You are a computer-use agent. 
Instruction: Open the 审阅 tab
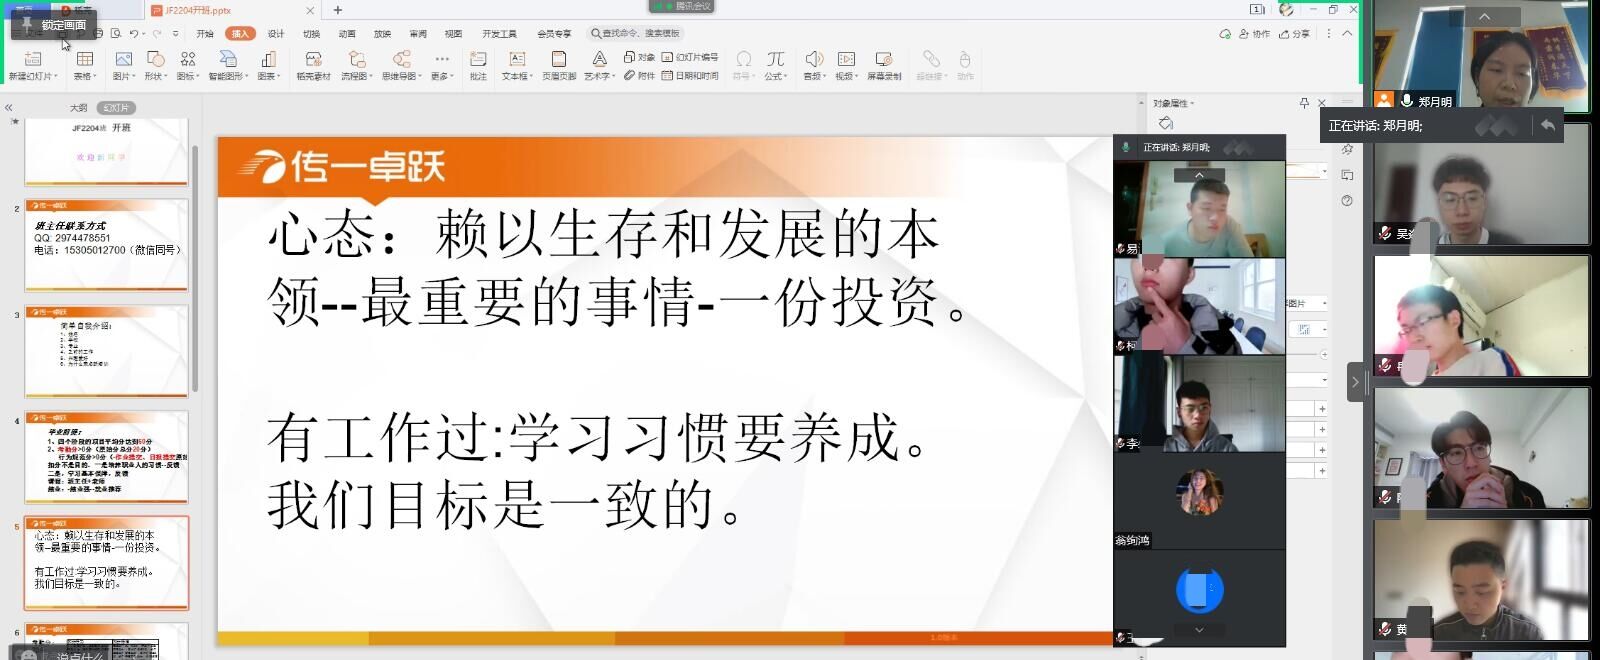(x=418, y=34)
